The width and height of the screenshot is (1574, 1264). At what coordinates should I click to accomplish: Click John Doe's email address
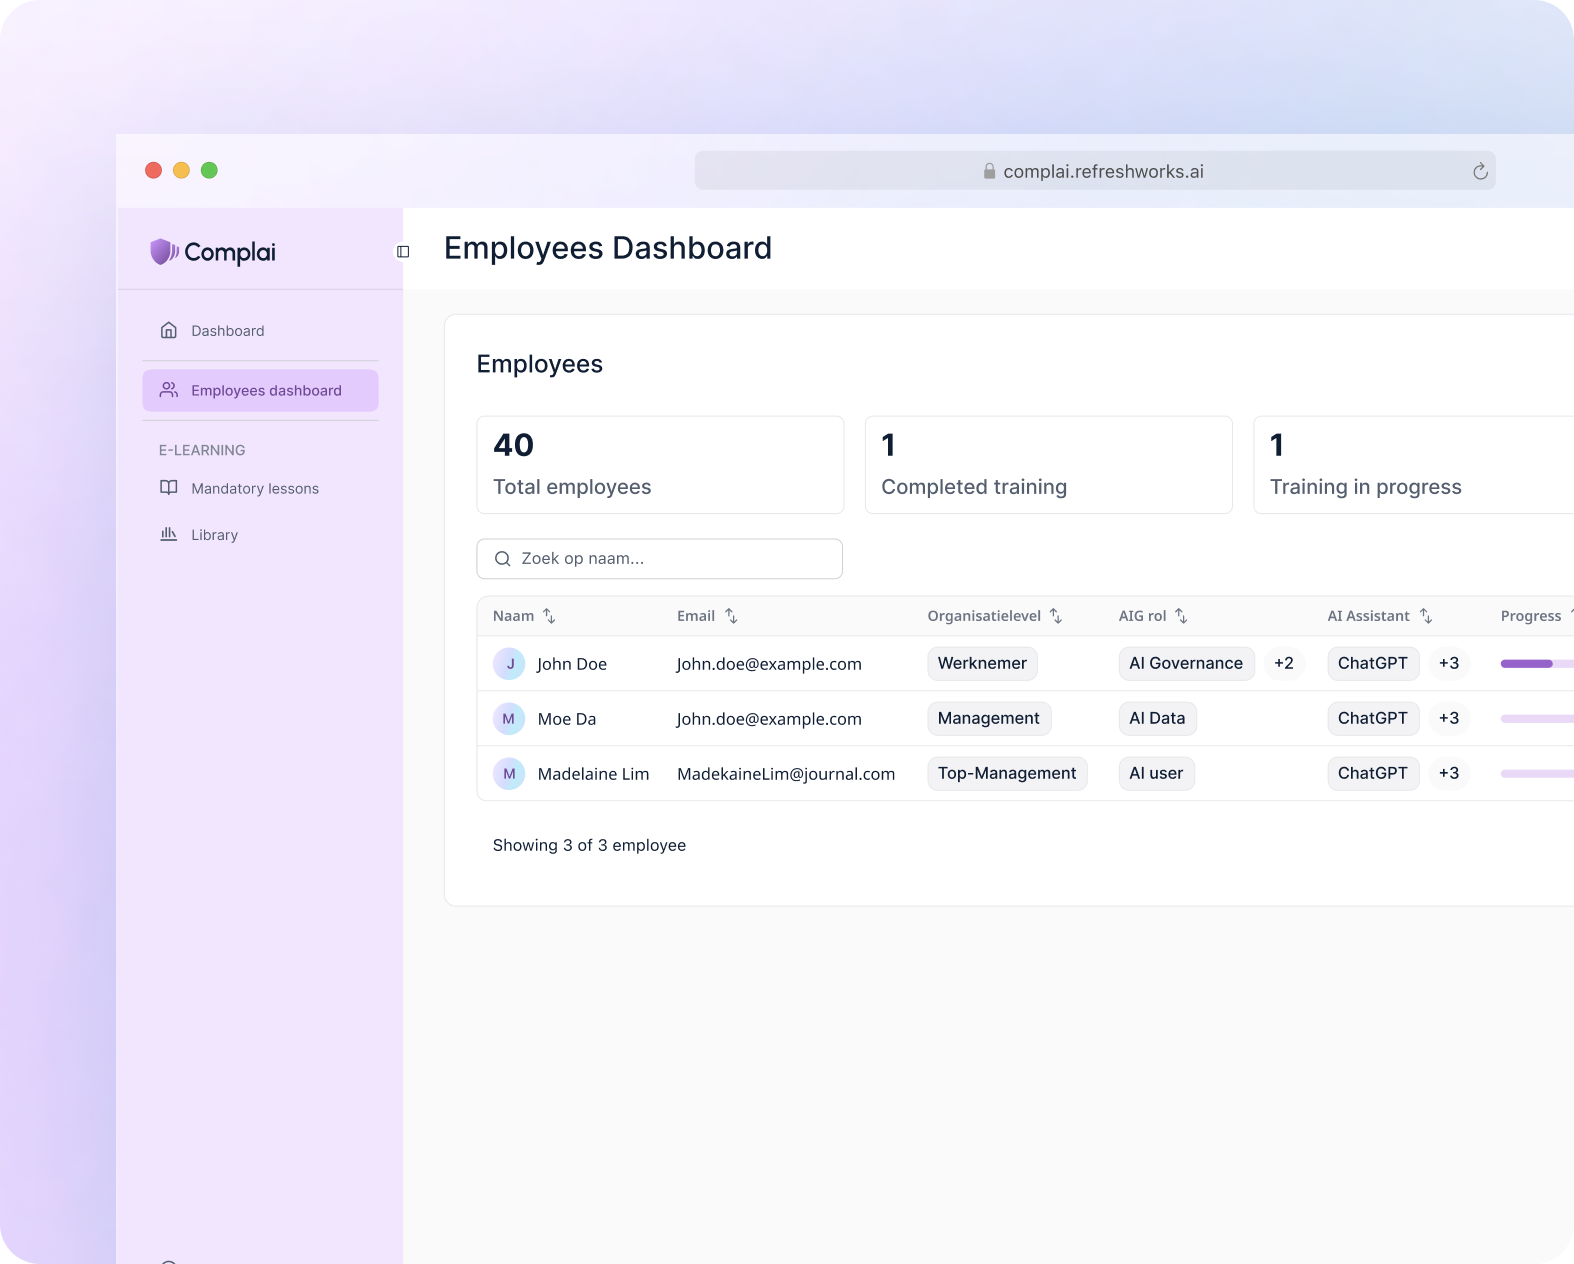click(769, 664)
